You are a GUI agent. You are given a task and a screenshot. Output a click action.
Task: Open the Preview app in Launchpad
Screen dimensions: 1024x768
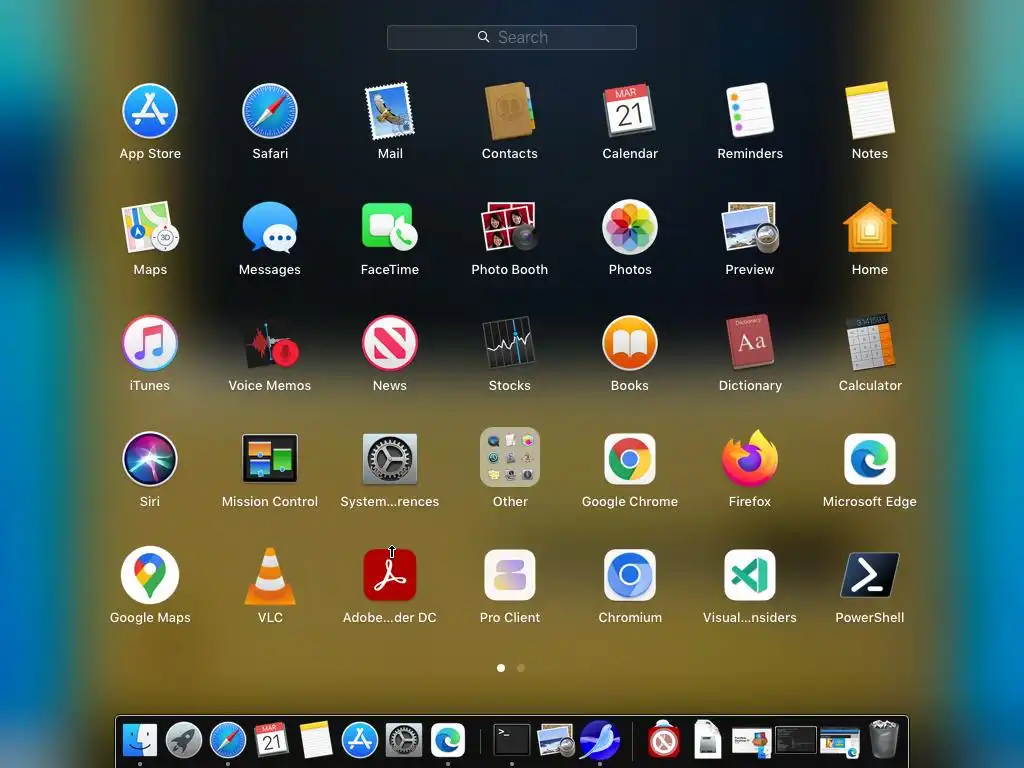point(750,227)
